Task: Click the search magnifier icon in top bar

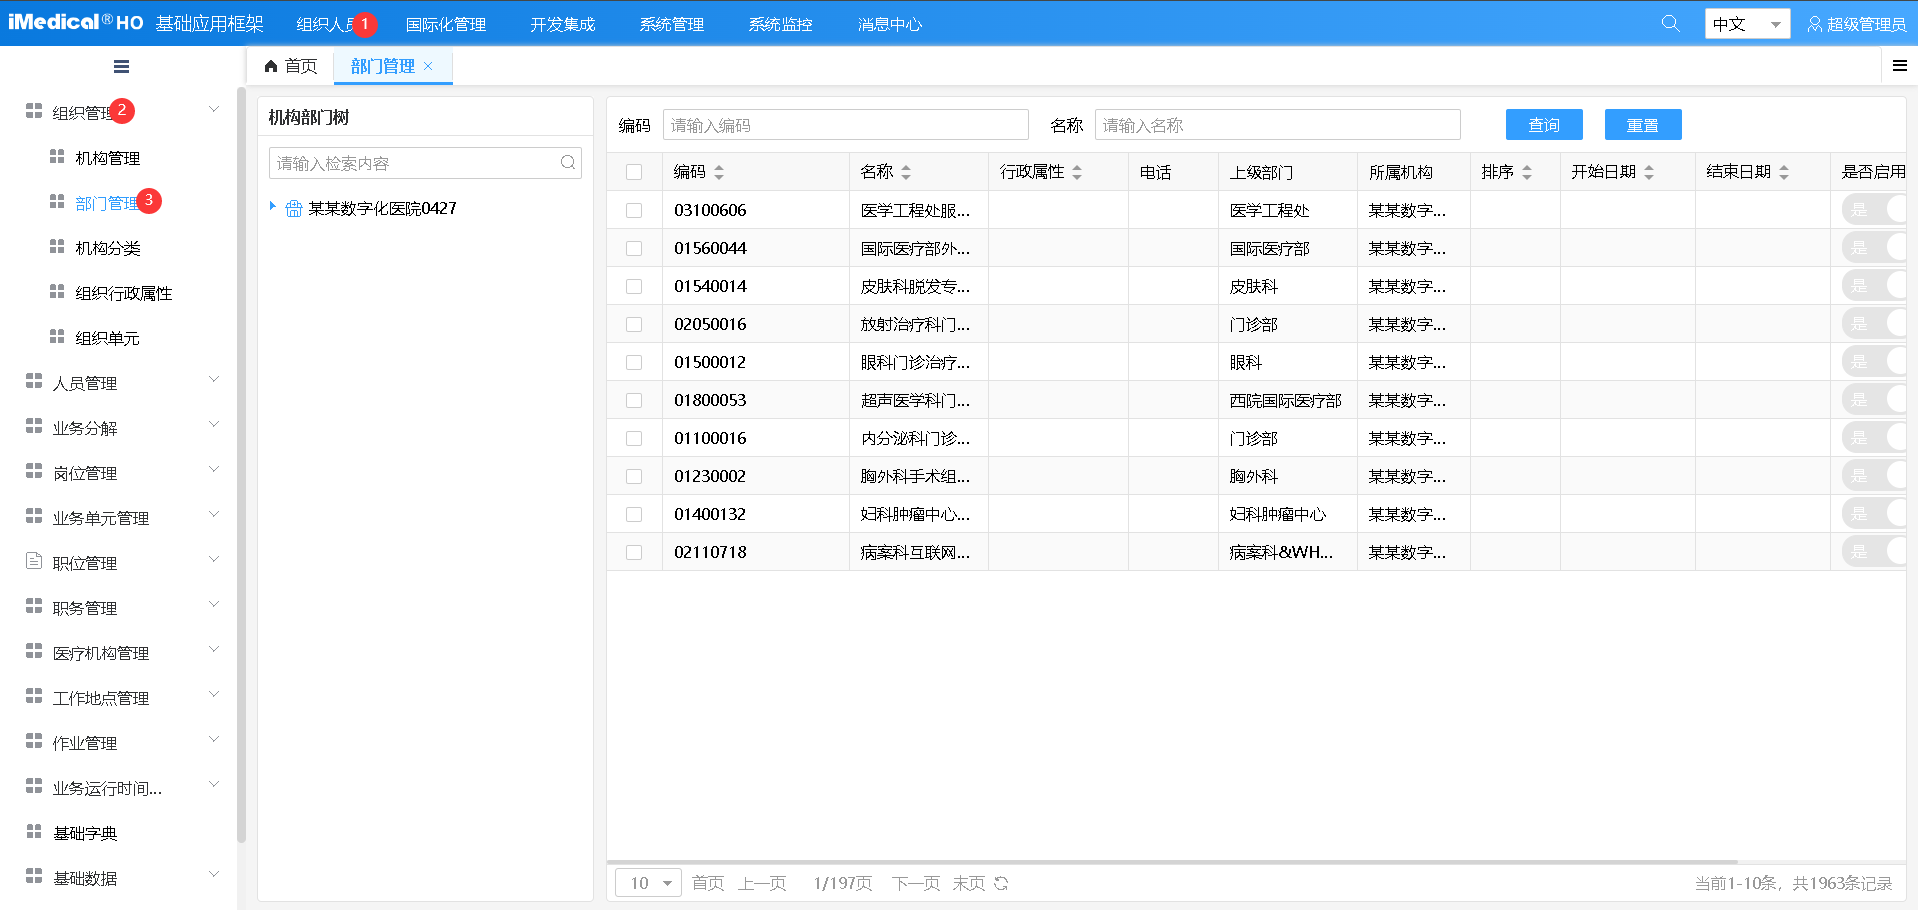Action: [x=1670, y=23]
